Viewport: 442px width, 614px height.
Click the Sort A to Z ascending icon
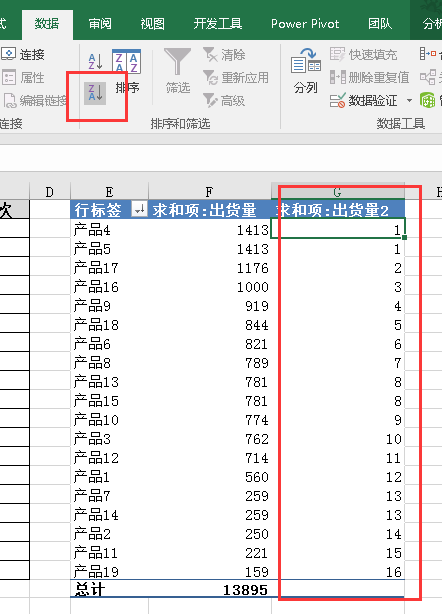click(95, 61)
